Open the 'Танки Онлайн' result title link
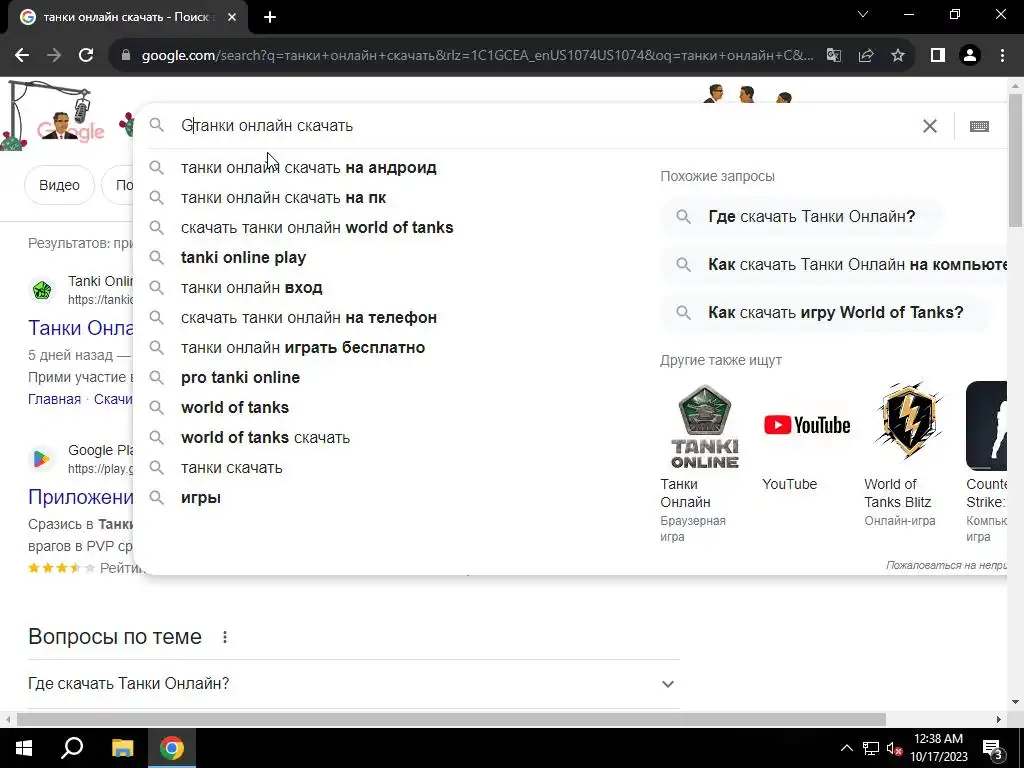The width and height of the screenshot is (1024, 768). 80,328
